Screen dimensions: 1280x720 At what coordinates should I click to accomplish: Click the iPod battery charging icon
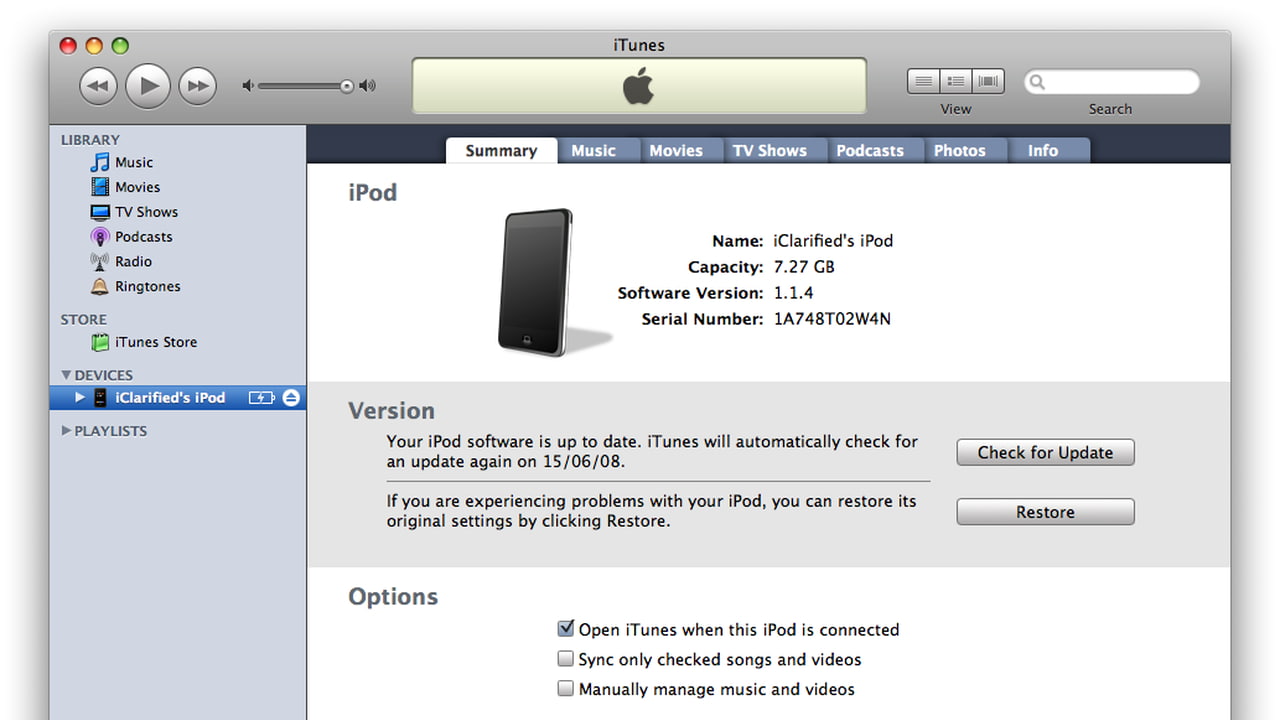pyautogui.click(x=261, y=397)
